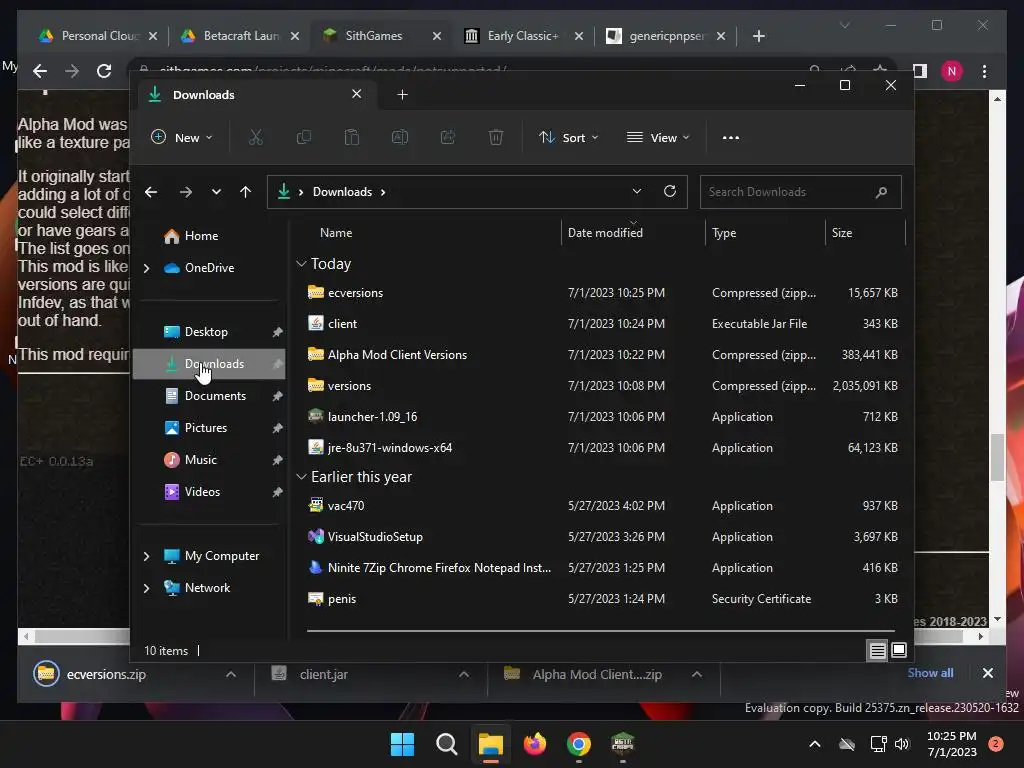This screenshot has height=768, width=1024.
Task: Add a new File Explorer tab
Action: coord(402,95)
